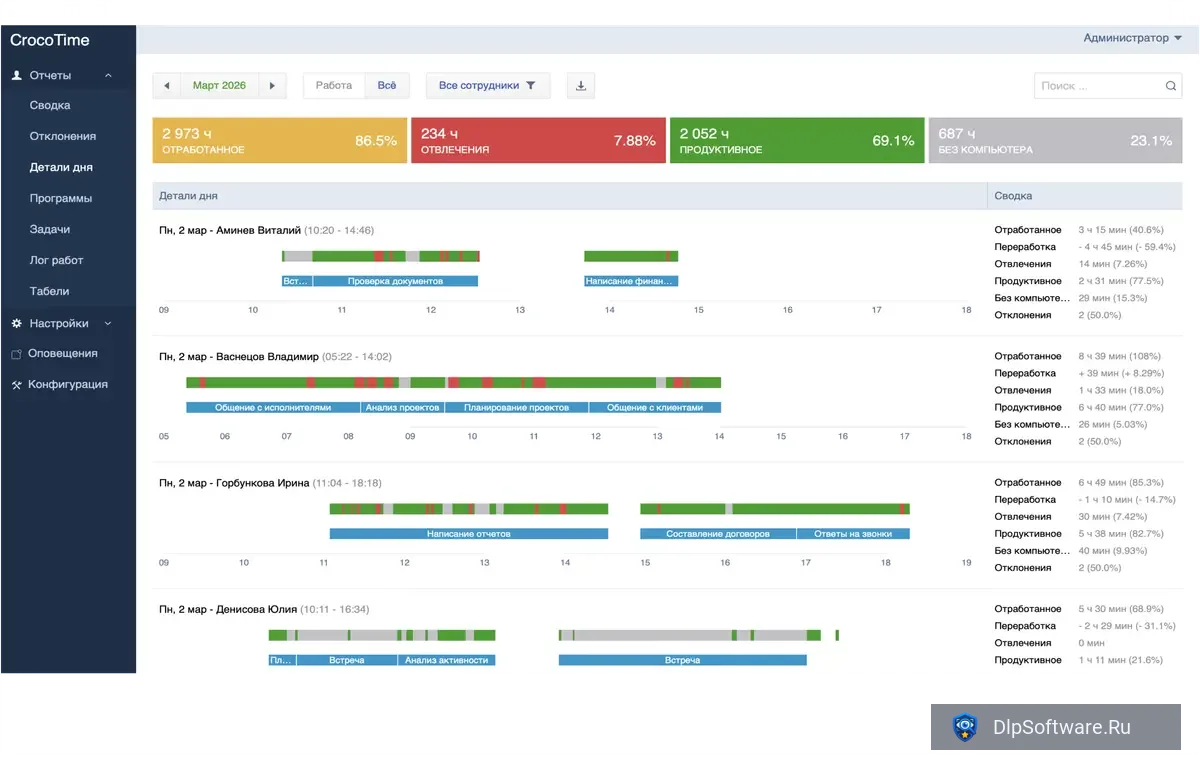This screenshot has width=1200, height=769.
Task: Click the search magnifier icon
Action: click(x=1171, y=86)
